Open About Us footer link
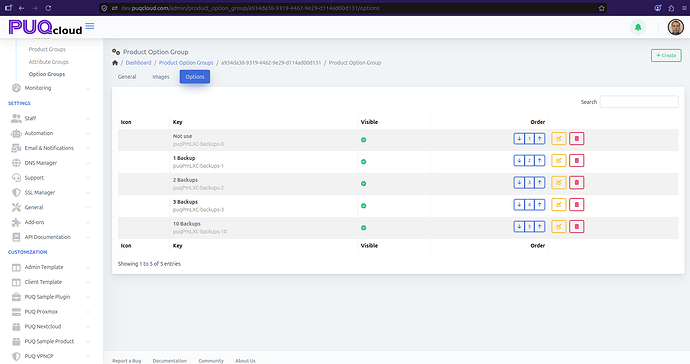 [245, 361]
